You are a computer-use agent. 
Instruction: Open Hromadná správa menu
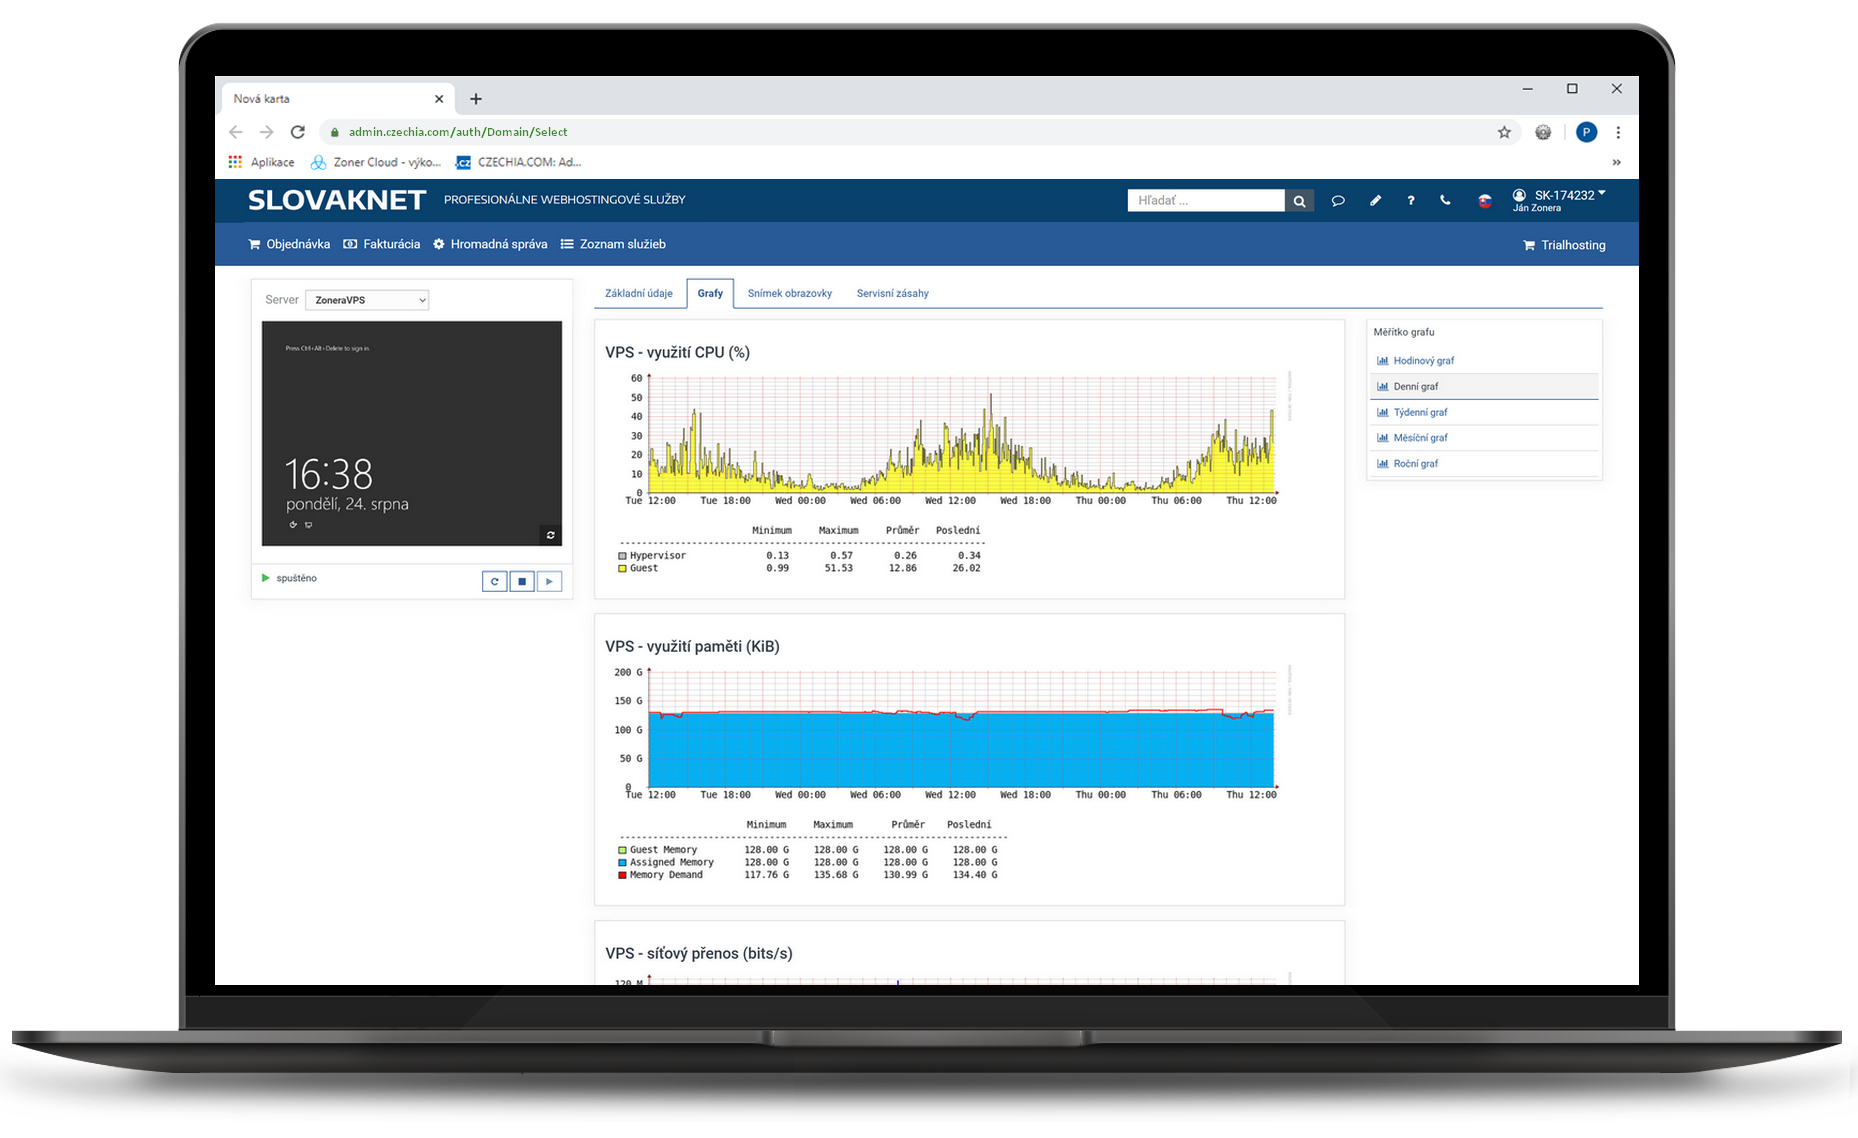490,244
